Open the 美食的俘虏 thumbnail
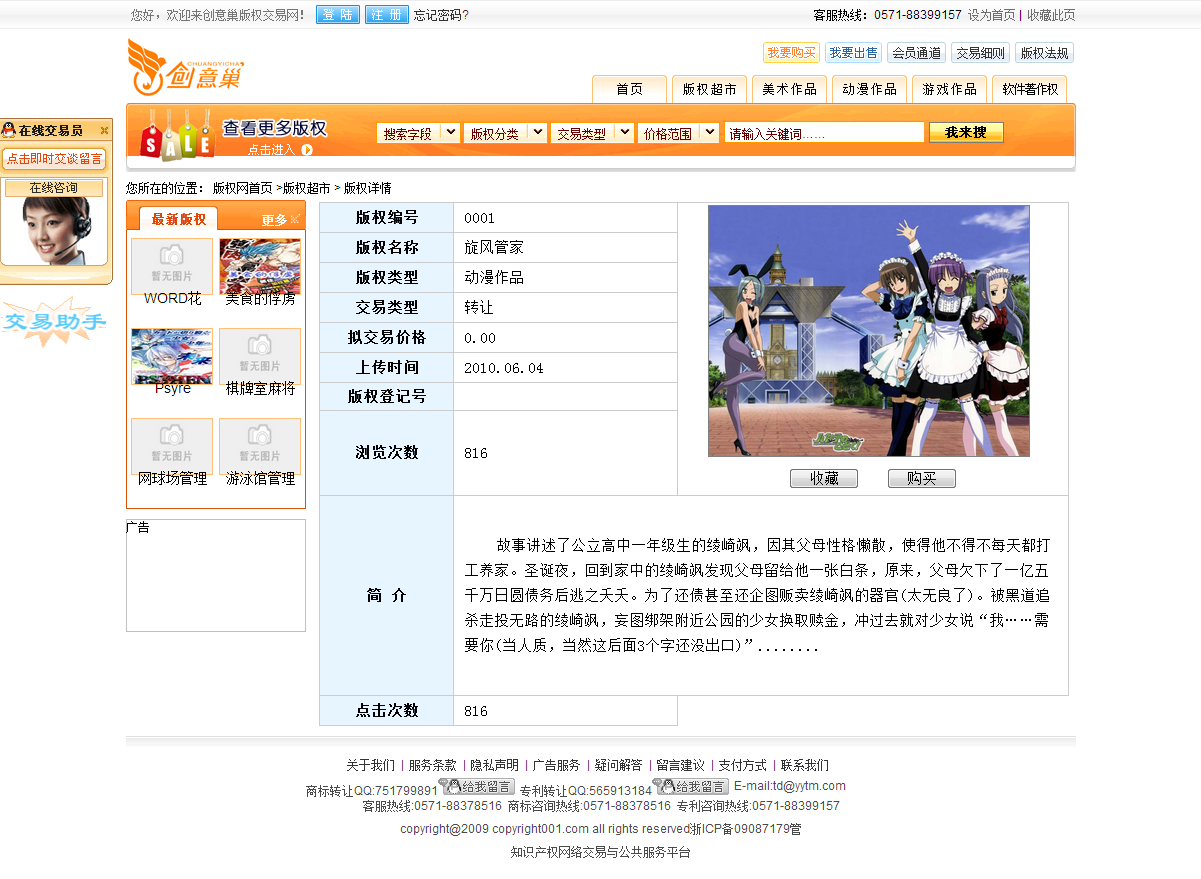The width and height of the screenshot is (1201, 879). pyautogui.click(x=260, y=266)
